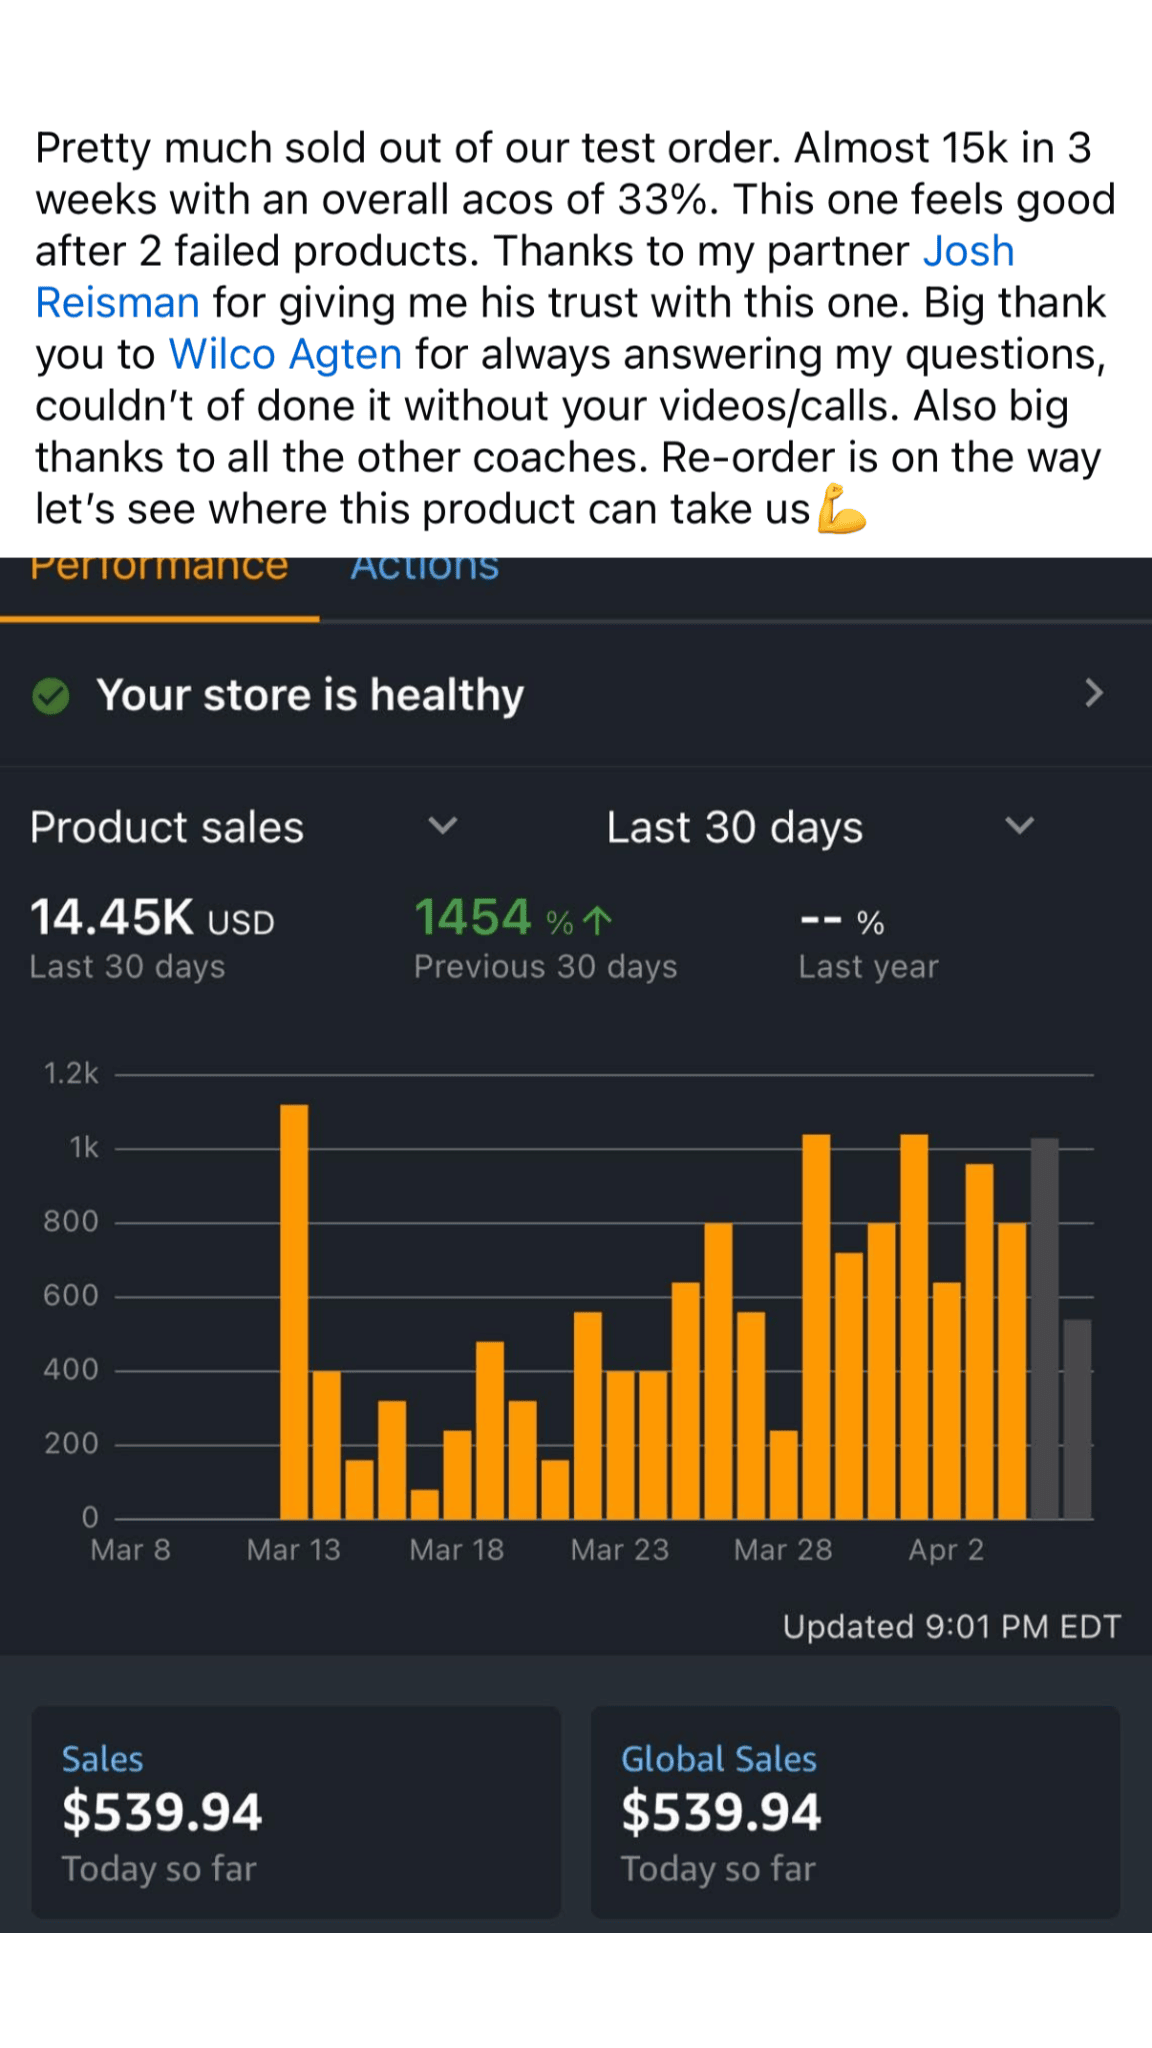
Task: Select the last gray bar in chart
Action: (x=1077, y=1418)
